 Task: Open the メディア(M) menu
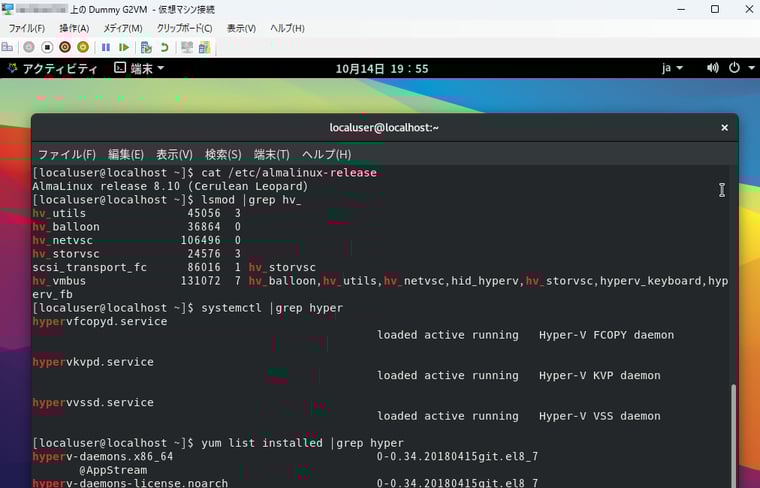coord(123,28)
